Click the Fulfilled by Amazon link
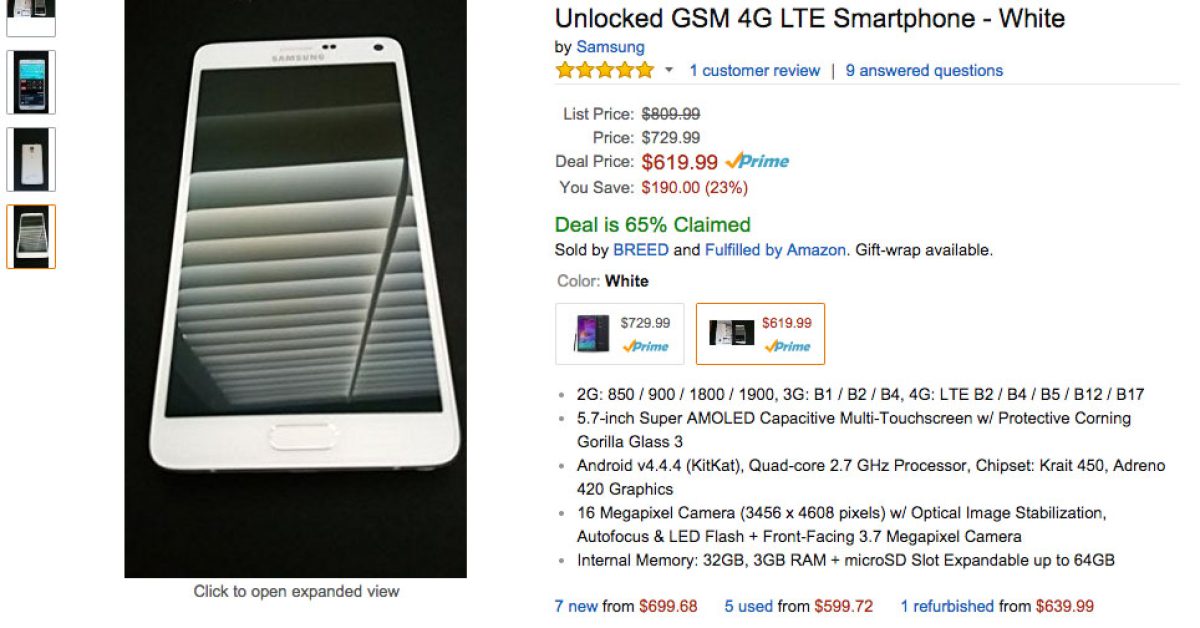Screen dimensions: 1200x628 tap(775, 250)
